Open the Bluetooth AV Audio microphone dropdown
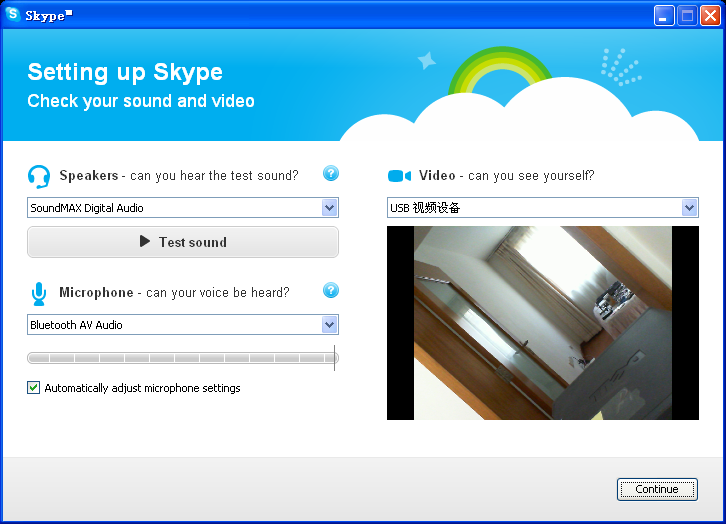This screenshot has width=726, height=524. pos(183,324)
